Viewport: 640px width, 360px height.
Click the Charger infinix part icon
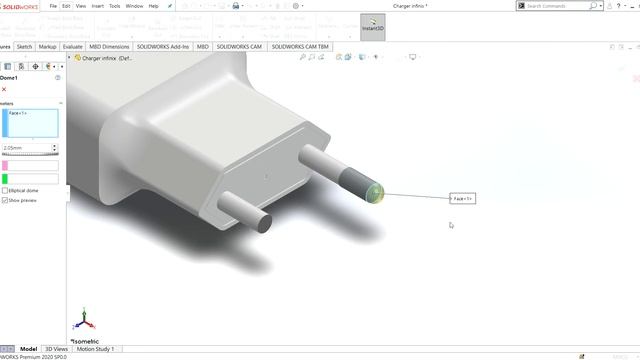[x=78, y=58]
